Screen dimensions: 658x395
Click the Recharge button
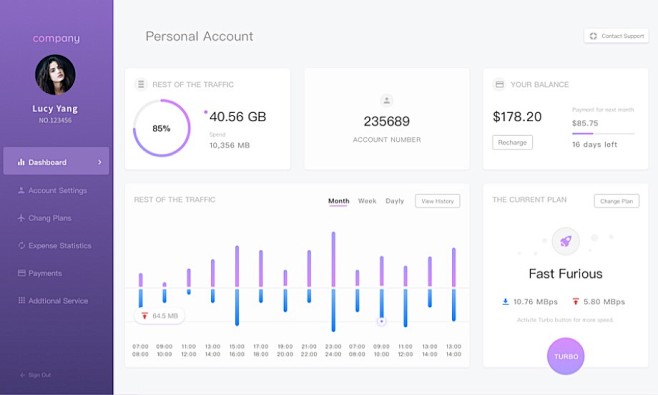(x=512, y=142)
